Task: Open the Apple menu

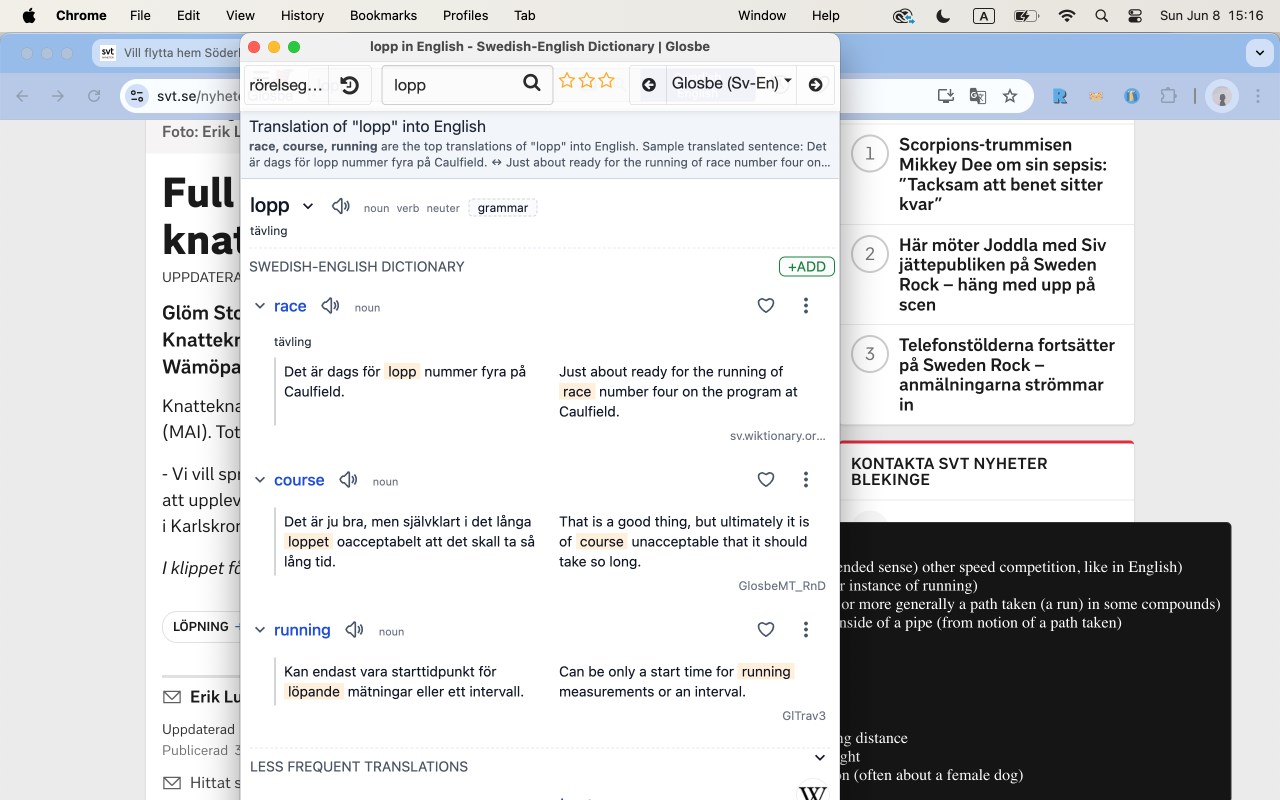Action: coord(28,15)
